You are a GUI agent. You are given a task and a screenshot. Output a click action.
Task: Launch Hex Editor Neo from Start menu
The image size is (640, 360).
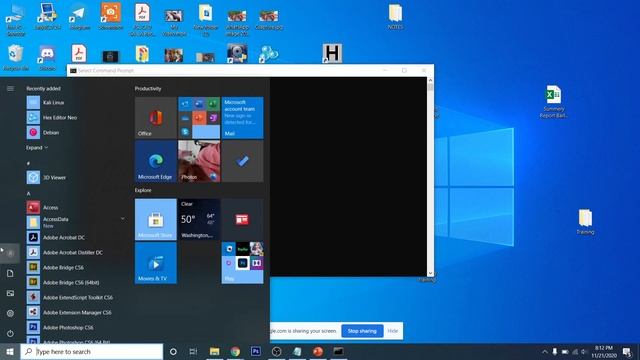76,118
